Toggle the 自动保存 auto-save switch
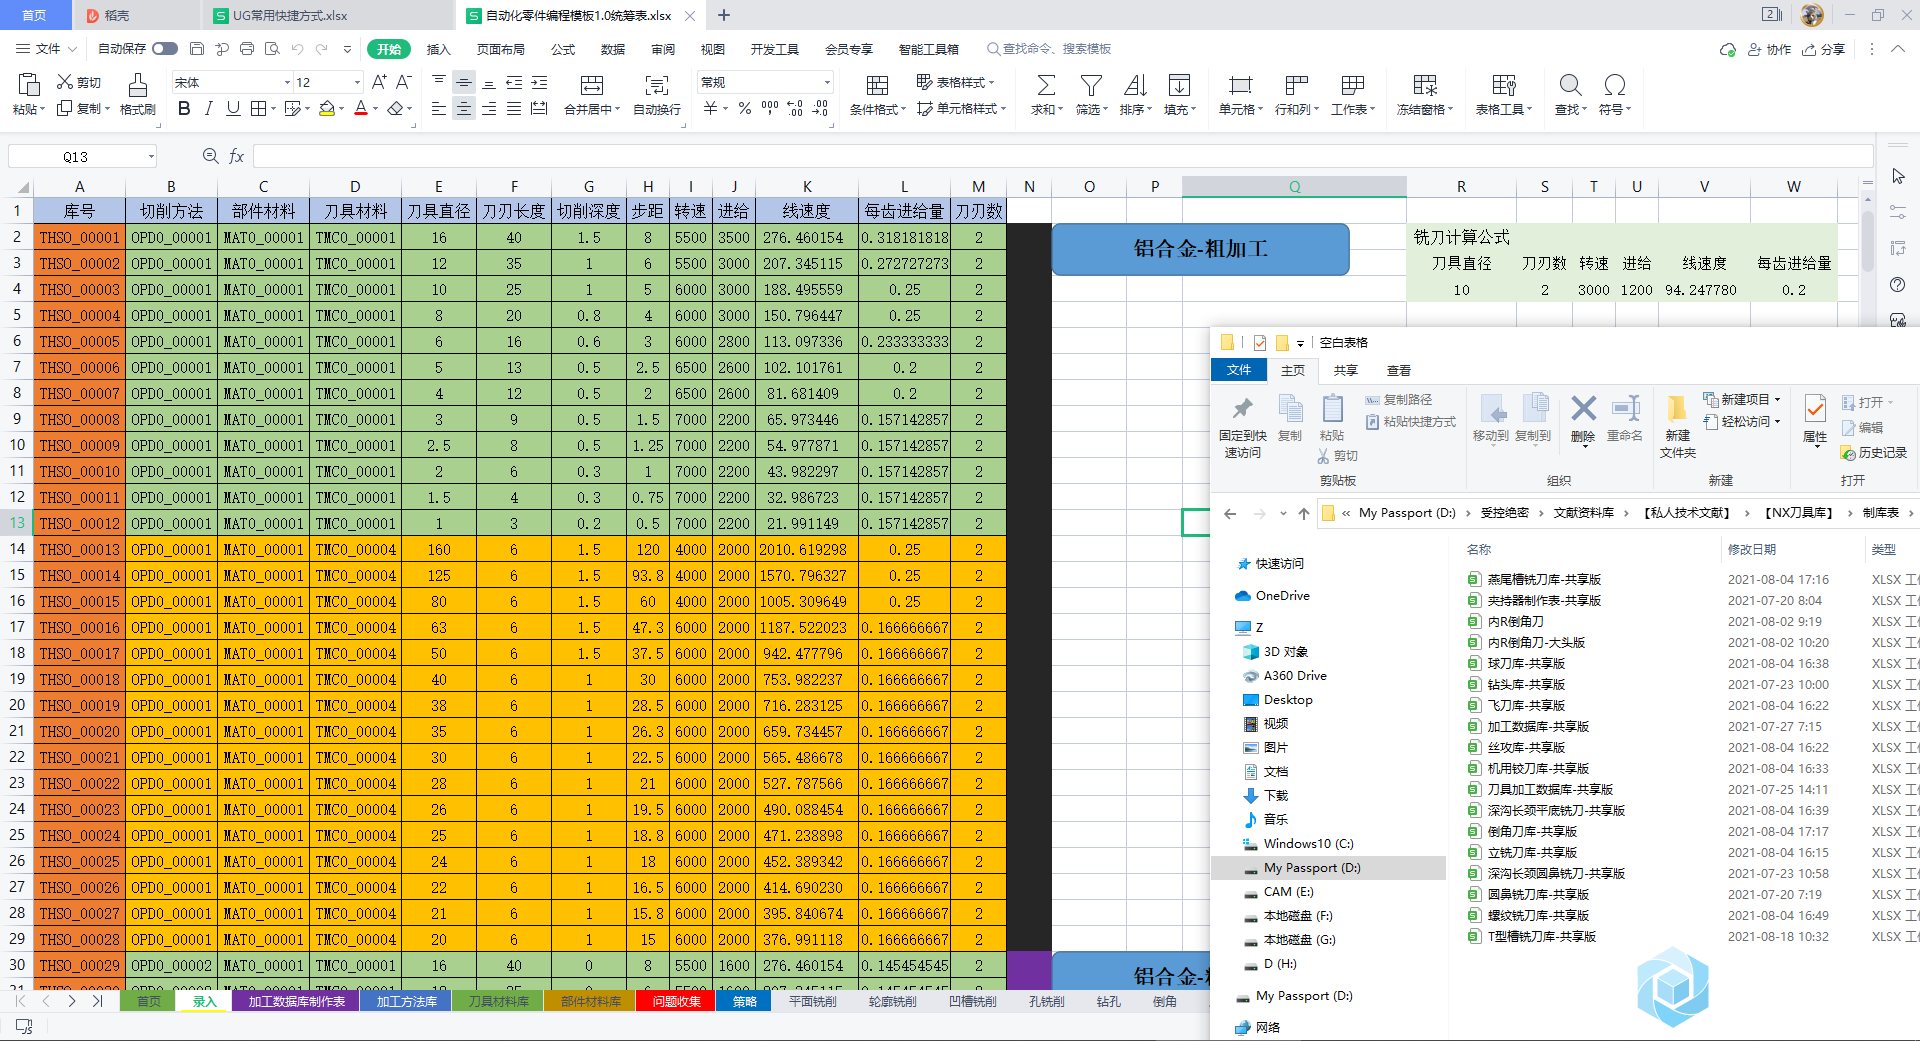Image resolution: width=1920 pixels, height=1041 pixels. click(x=165, y=48)
